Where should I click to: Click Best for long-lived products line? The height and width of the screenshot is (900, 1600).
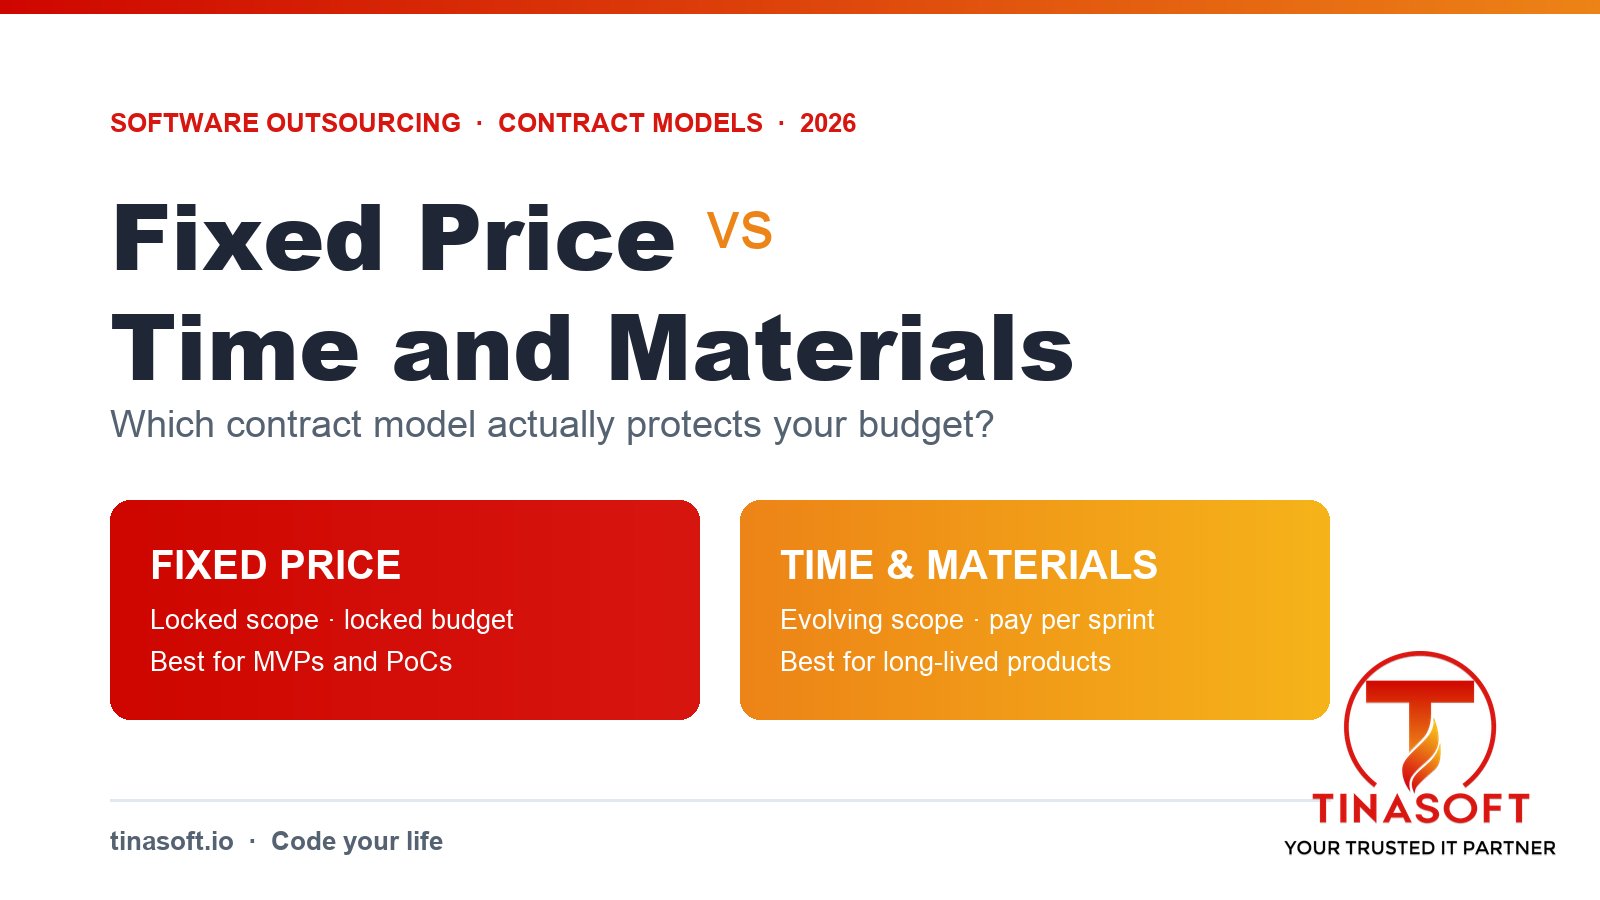click(946, 662)
